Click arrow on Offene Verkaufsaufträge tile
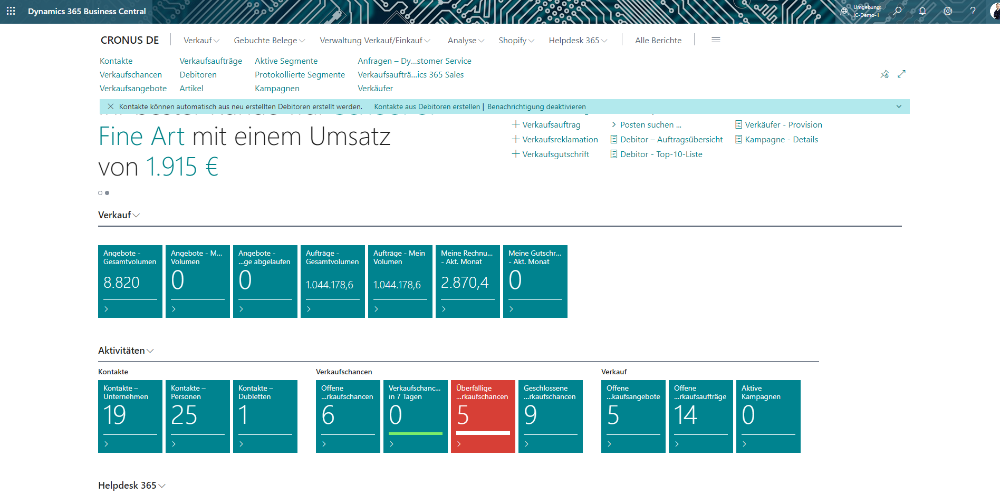This screenshot has height=495, width=1000. [676, 444]
